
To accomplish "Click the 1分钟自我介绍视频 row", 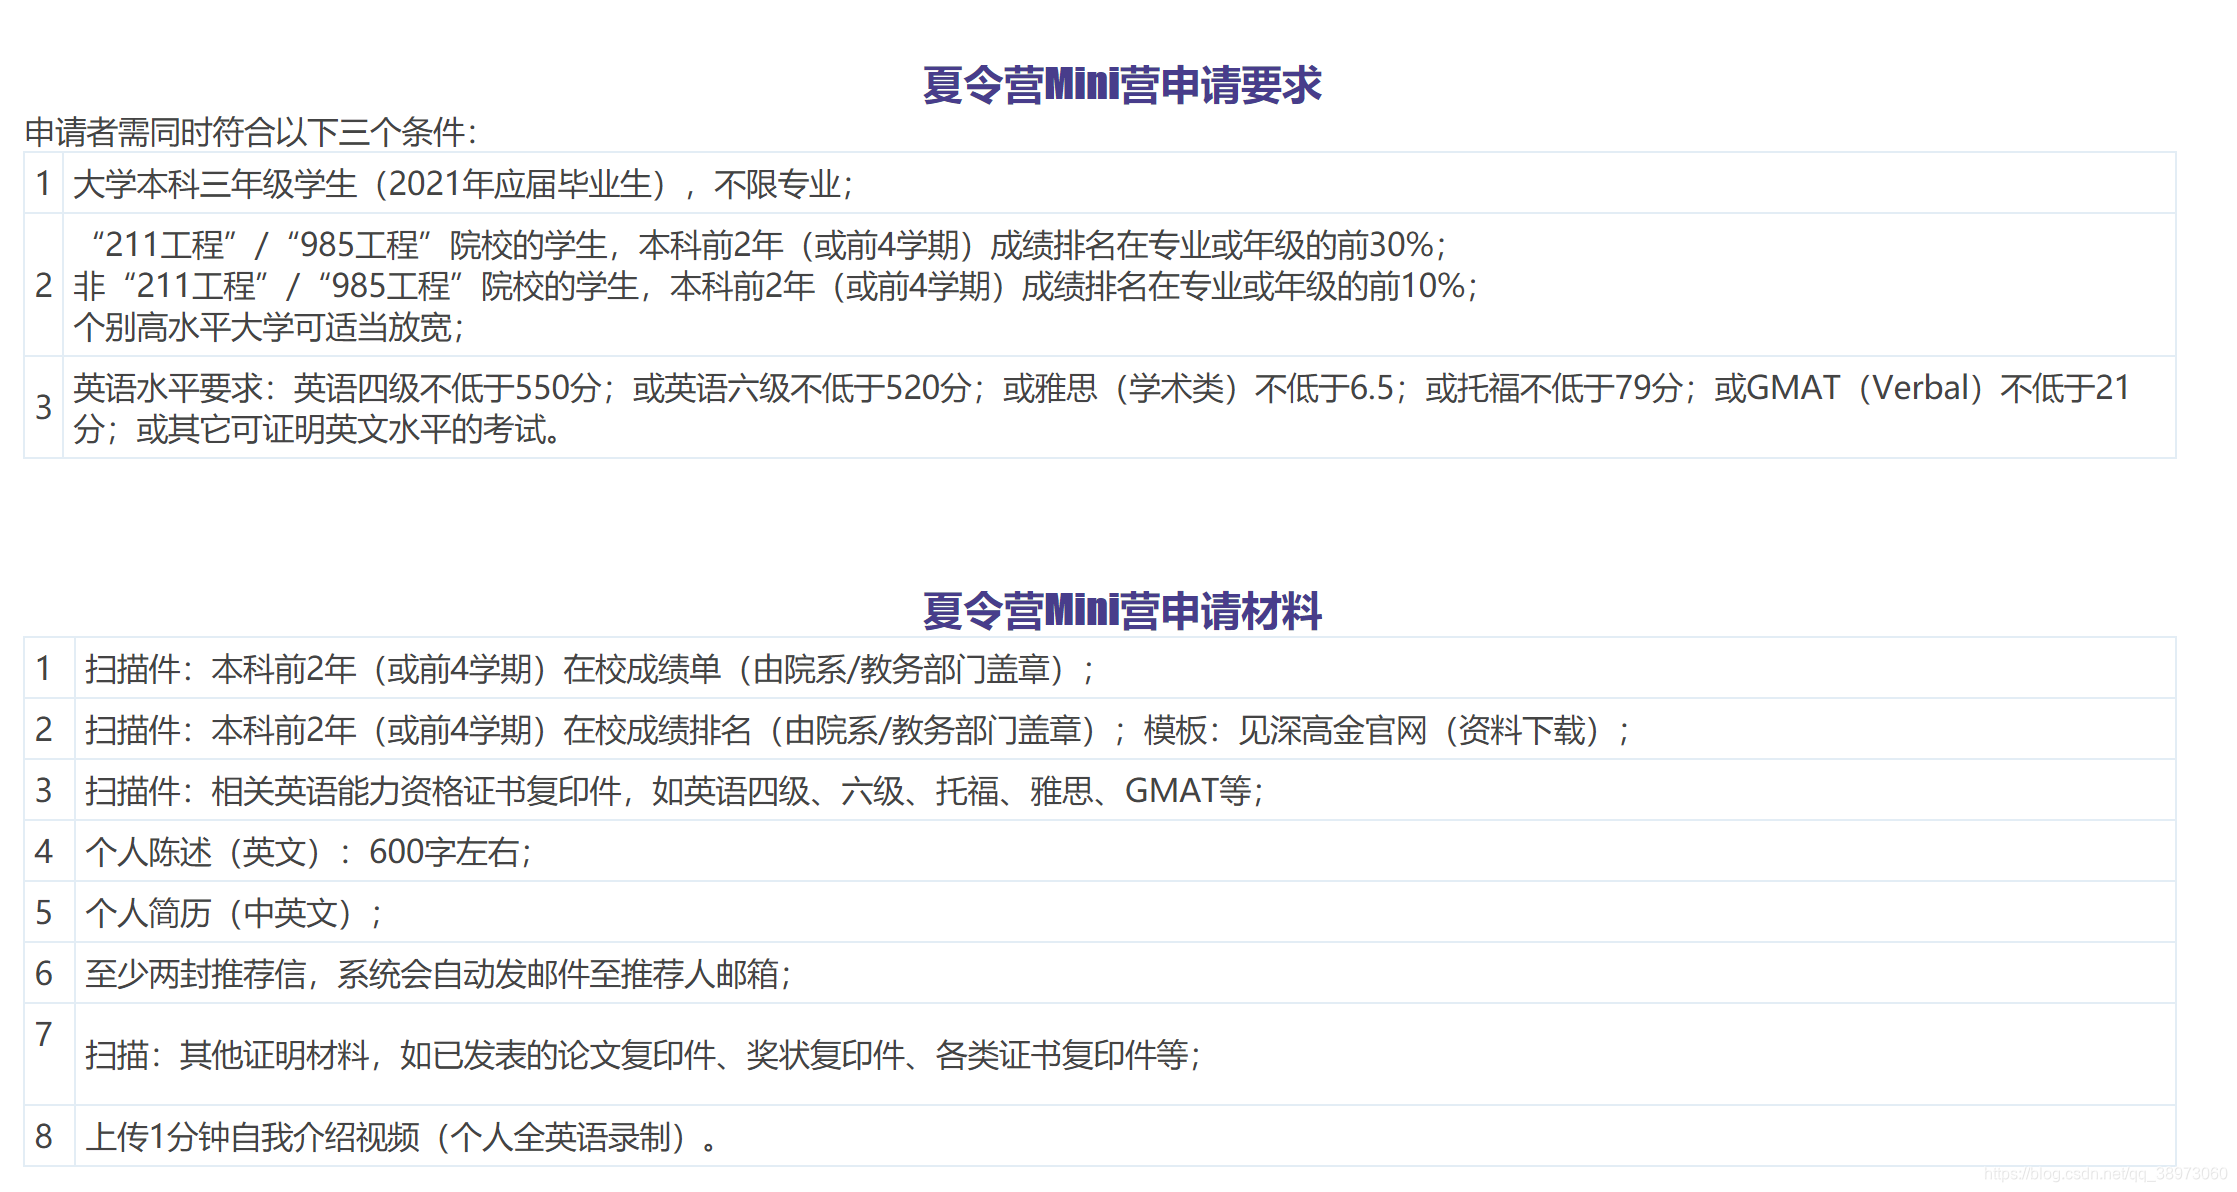I will tap(400, 1137).
